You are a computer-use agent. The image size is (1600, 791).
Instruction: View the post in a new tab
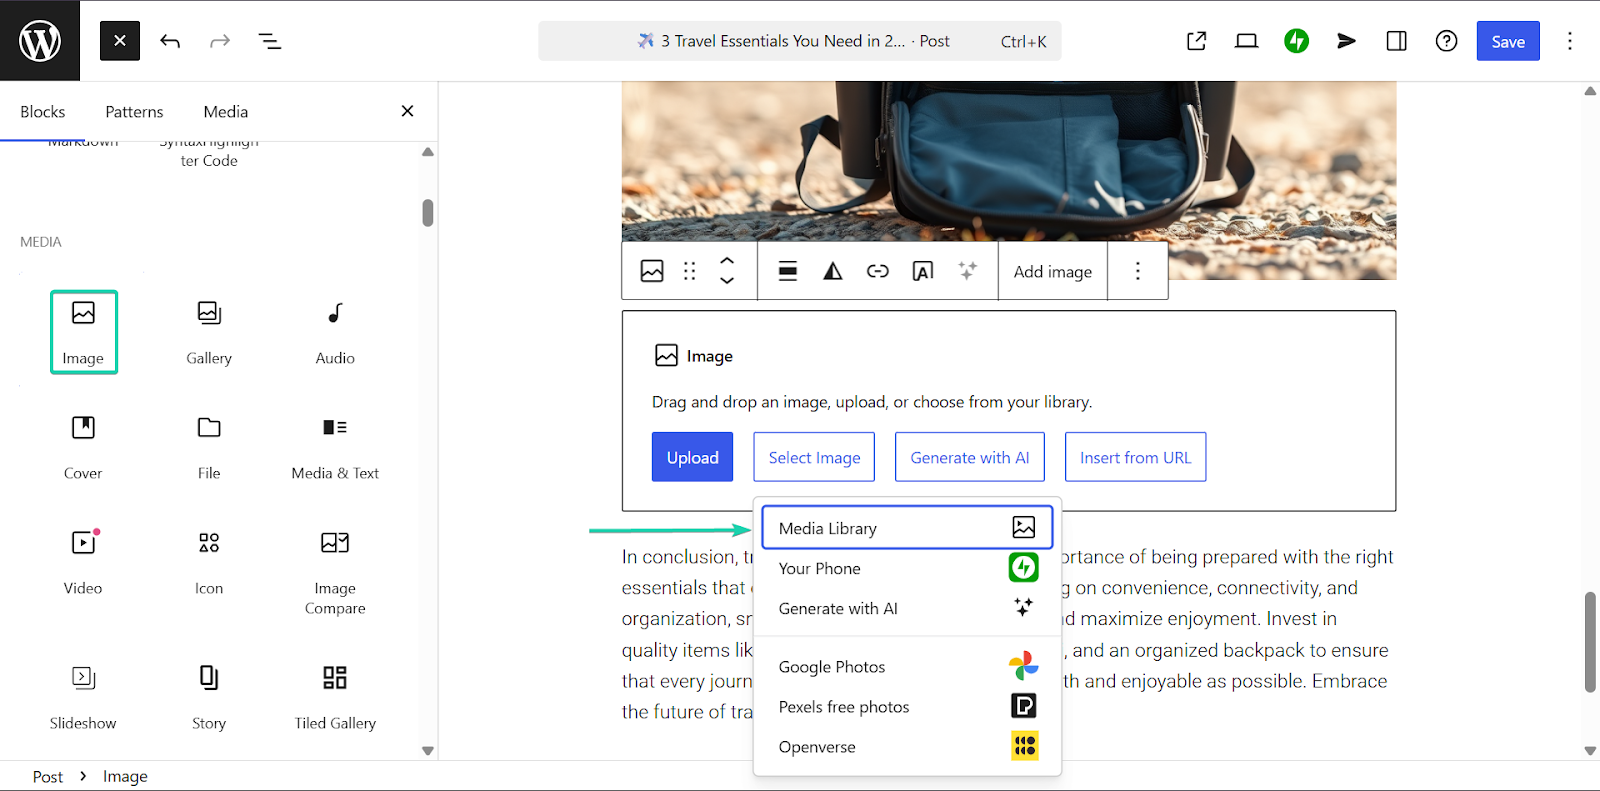tap(1196, 41)
